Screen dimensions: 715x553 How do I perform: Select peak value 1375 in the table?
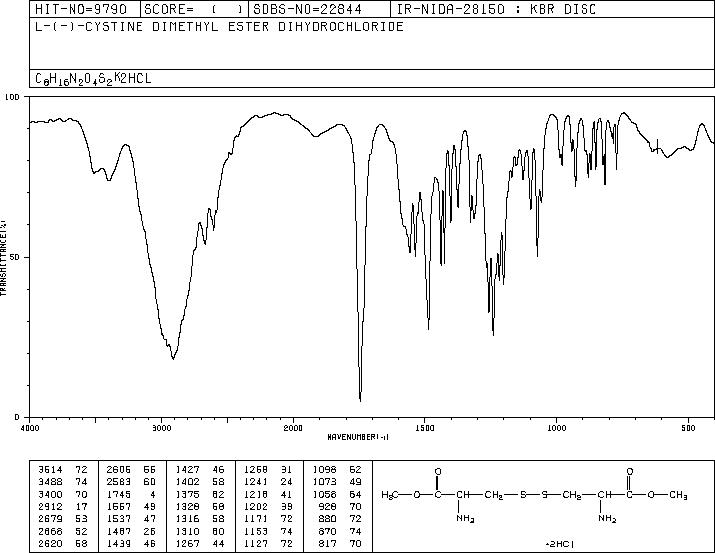187,494
